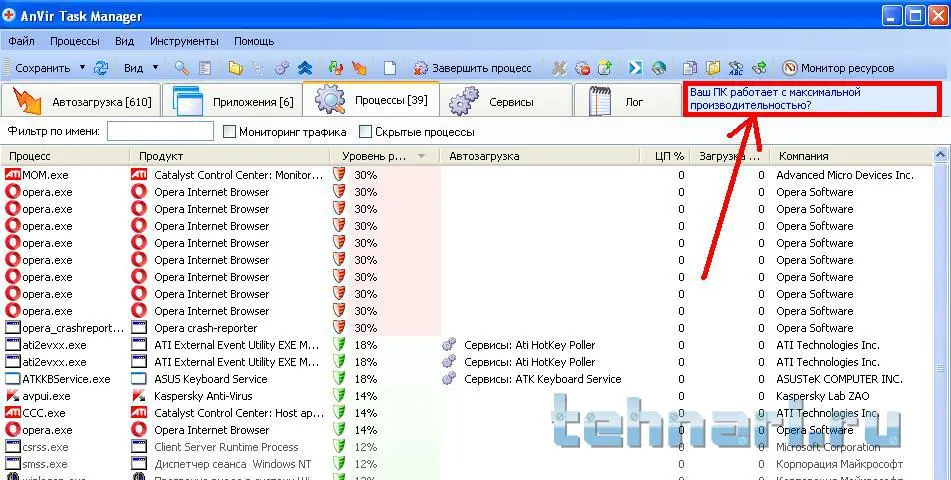This screenshot has width=951, height=480.
Task: Click the box with green arrow icon
Action: click(605, 68)
